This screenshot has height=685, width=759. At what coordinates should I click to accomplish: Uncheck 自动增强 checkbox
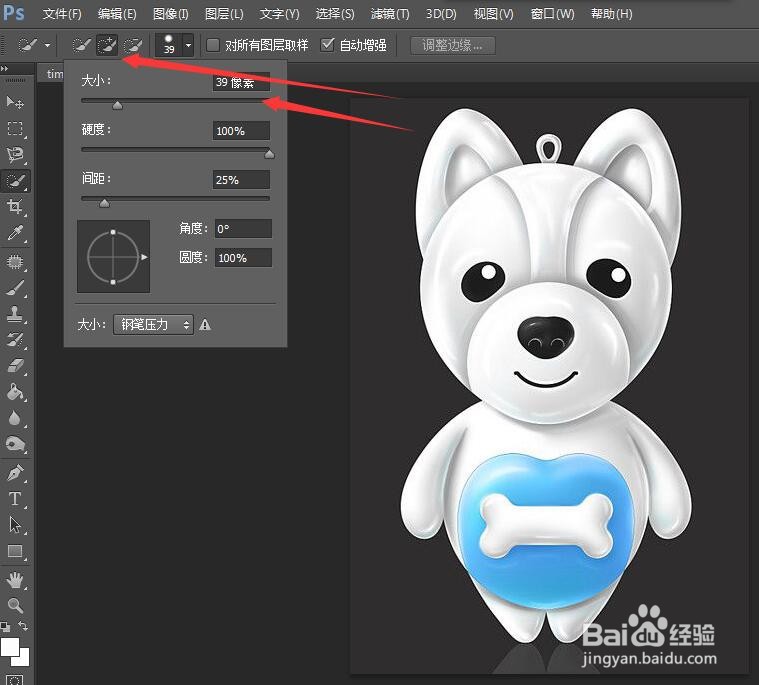pyautogui.click(x=328, y=45)
